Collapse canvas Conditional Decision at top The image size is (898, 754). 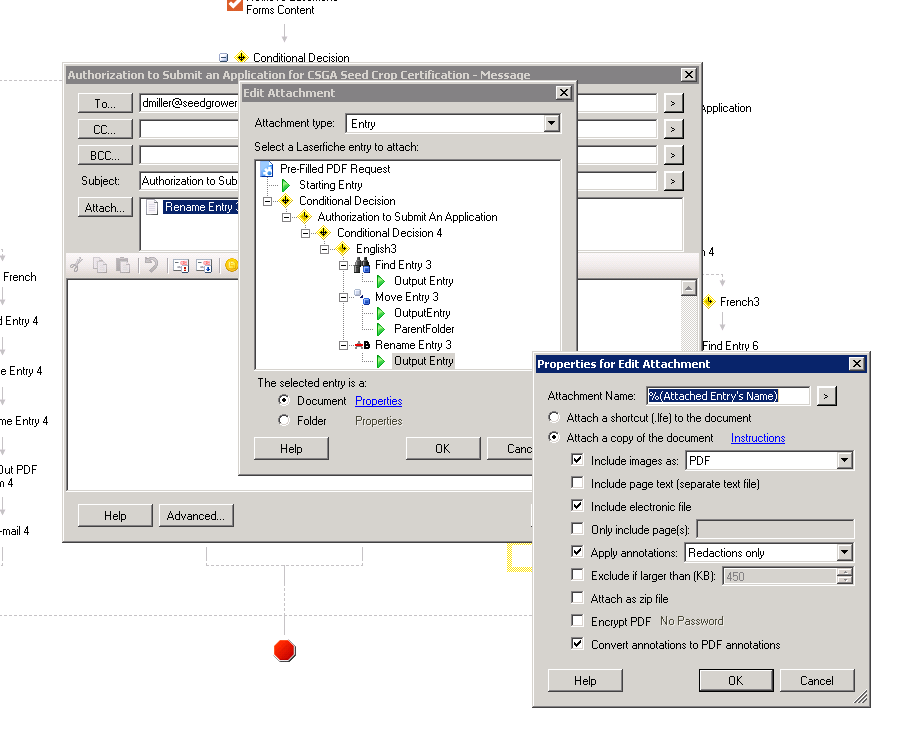click(x=223, y=57)
